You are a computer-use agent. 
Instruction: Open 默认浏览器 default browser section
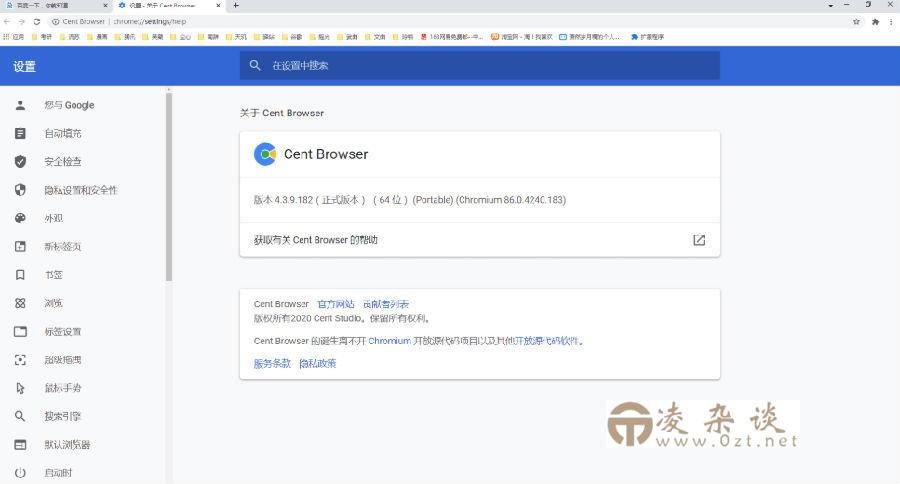(x=67, y=444)
